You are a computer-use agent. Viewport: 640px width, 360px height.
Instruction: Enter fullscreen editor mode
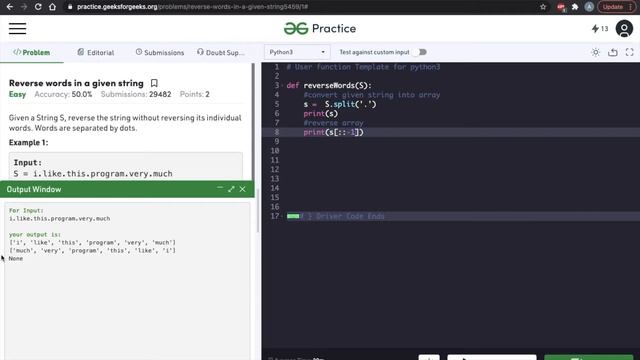pos(629,52)
